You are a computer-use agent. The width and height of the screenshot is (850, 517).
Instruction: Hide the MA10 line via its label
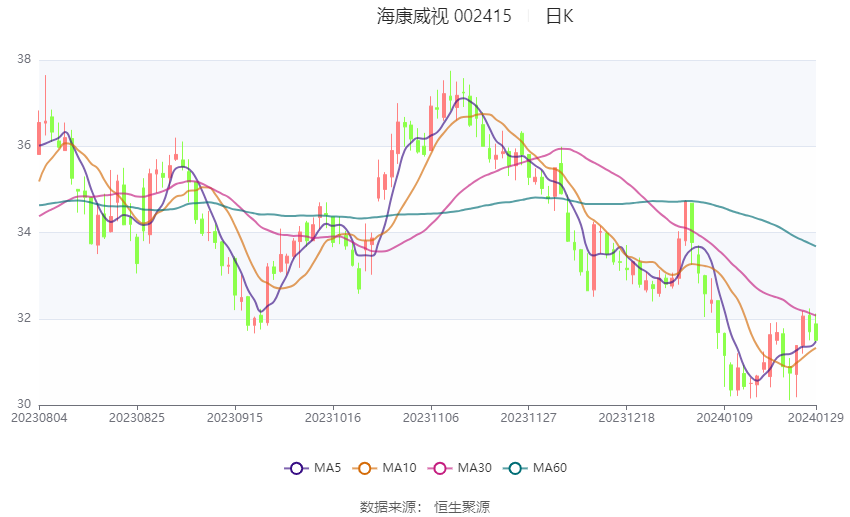[x=400, y=468]
